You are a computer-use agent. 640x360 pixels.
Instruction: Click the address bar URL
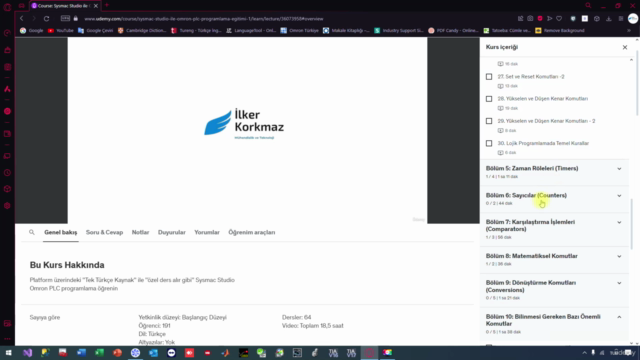[x=204, y=19]
